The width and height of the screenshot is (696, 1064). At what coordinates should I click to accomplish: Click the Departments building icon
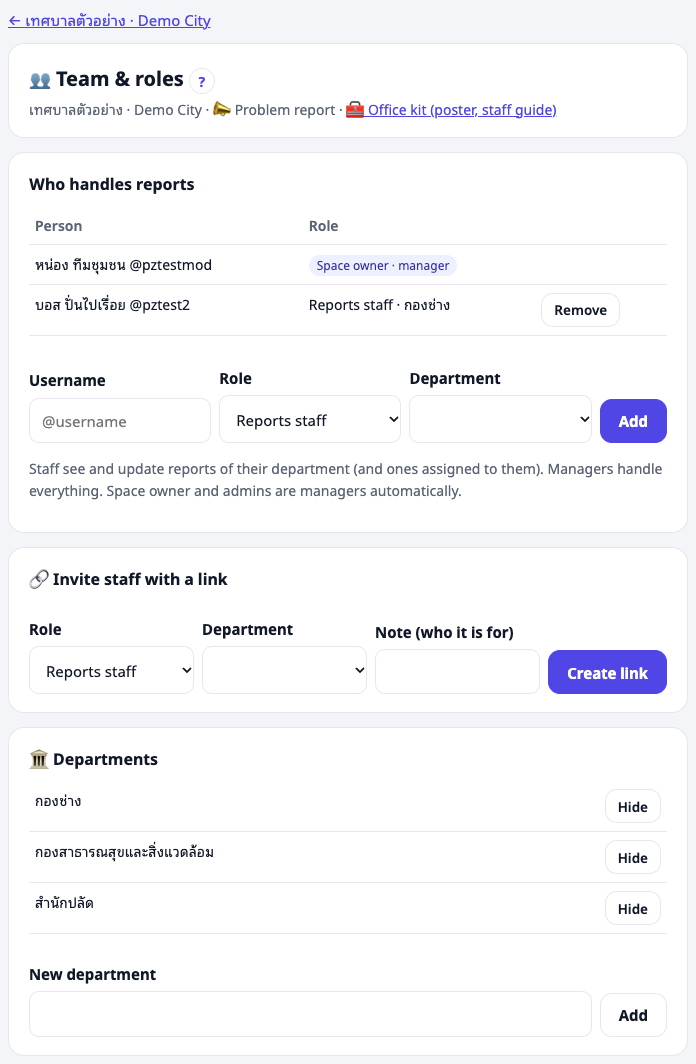(x=39, y=759)
